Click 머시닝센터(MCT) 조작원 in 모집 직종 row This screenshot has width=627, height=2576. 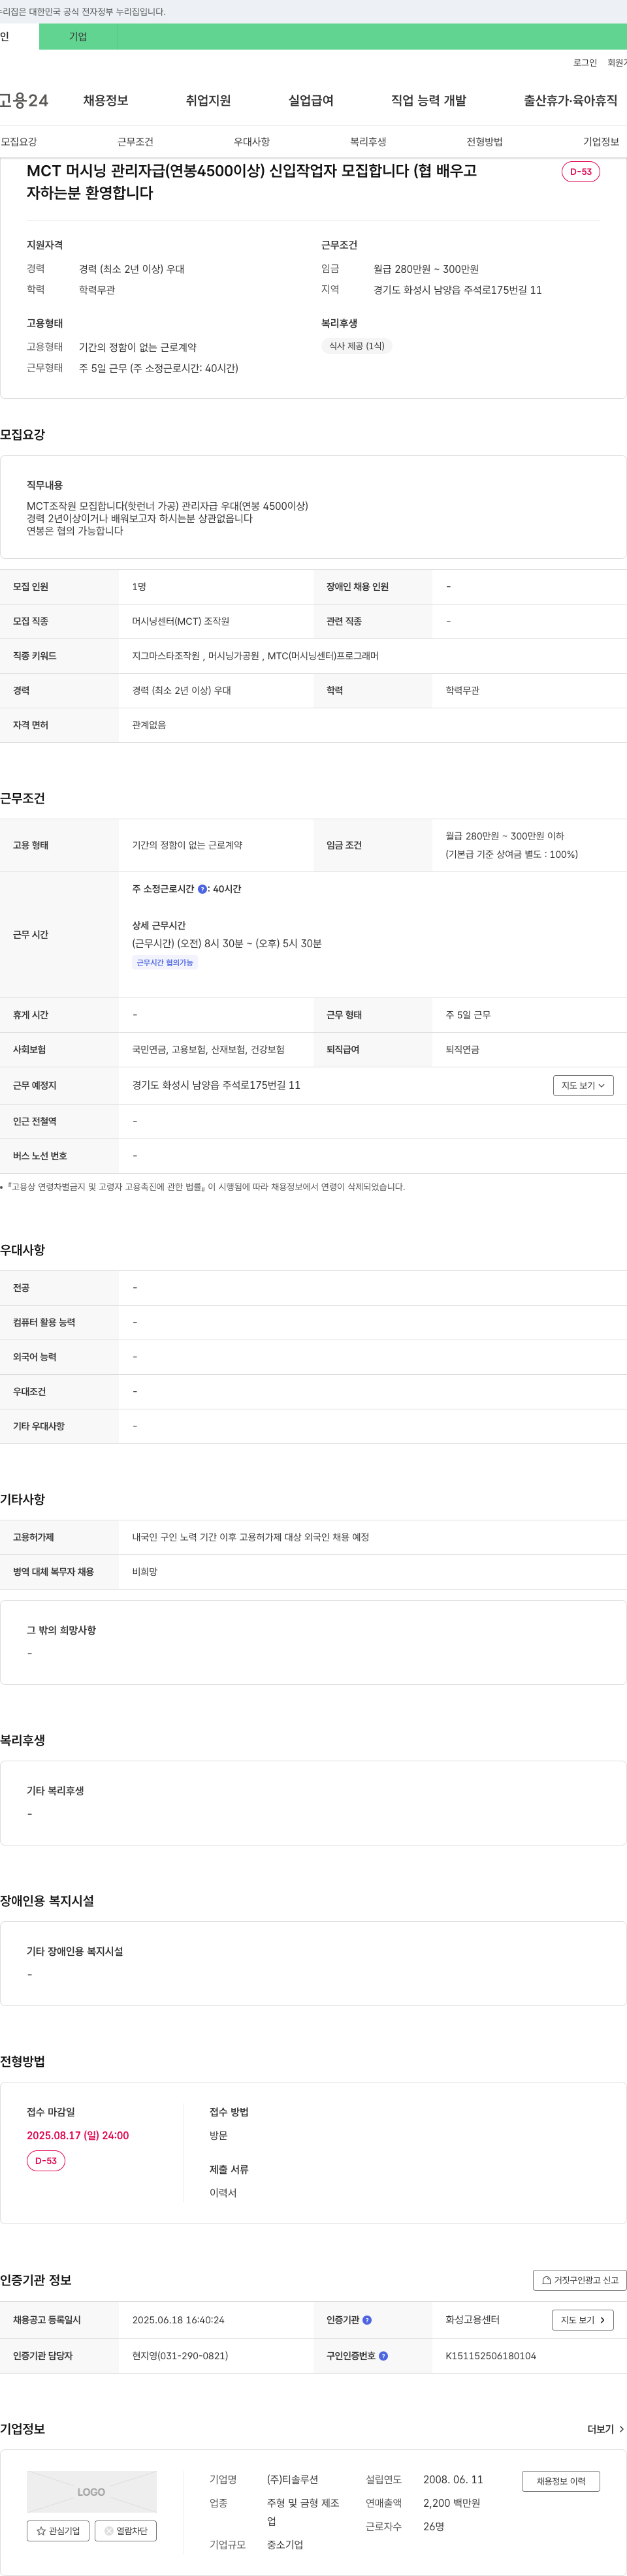pyautogui.click(x=181, y=621)
